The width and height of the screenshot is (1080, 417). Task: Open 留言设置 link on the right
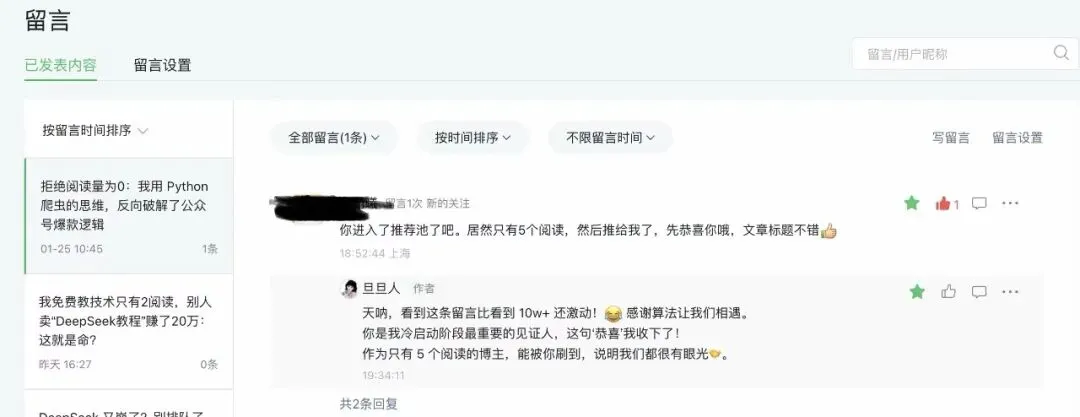(x=1017, y=138)
